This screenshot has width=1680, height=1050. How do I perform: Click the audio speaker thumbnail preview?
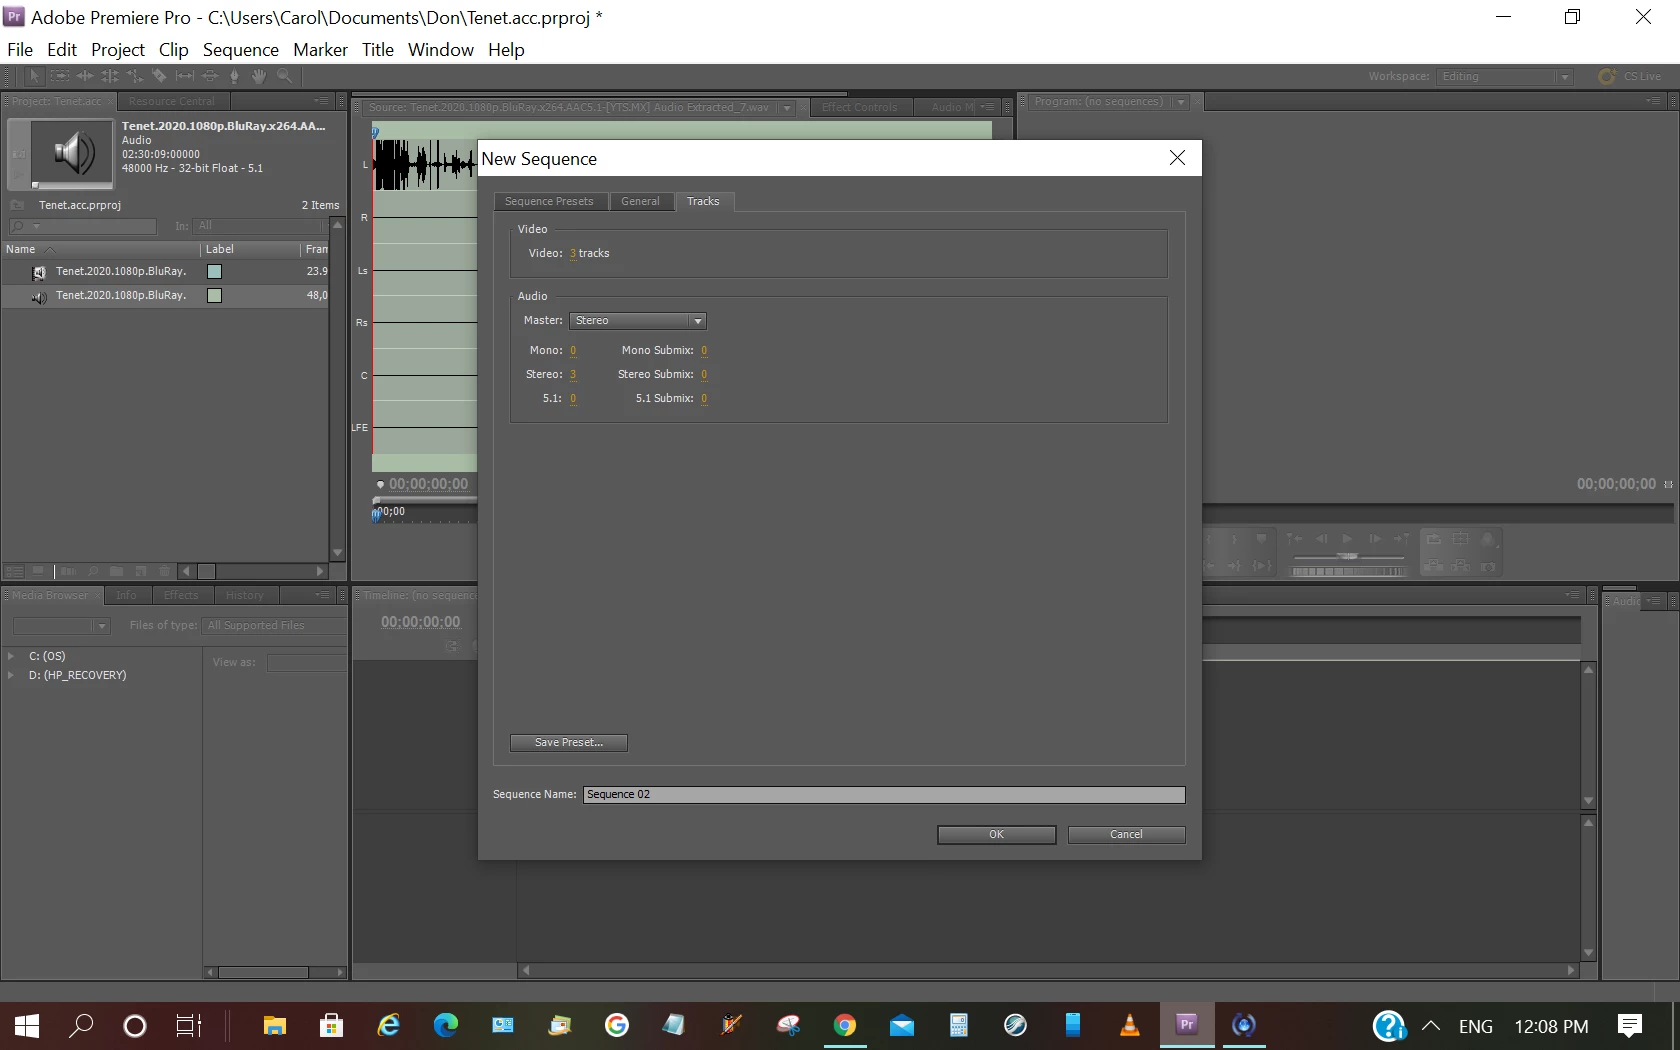coord(72,153)
